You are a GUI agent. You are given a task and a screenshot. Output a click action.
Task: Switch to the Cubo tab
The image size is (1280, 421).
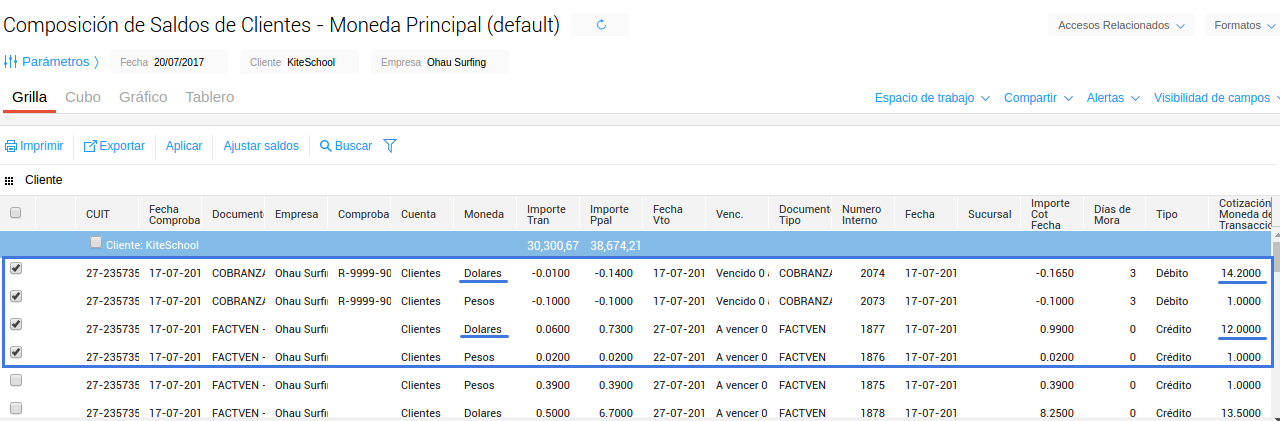point(82,97)
